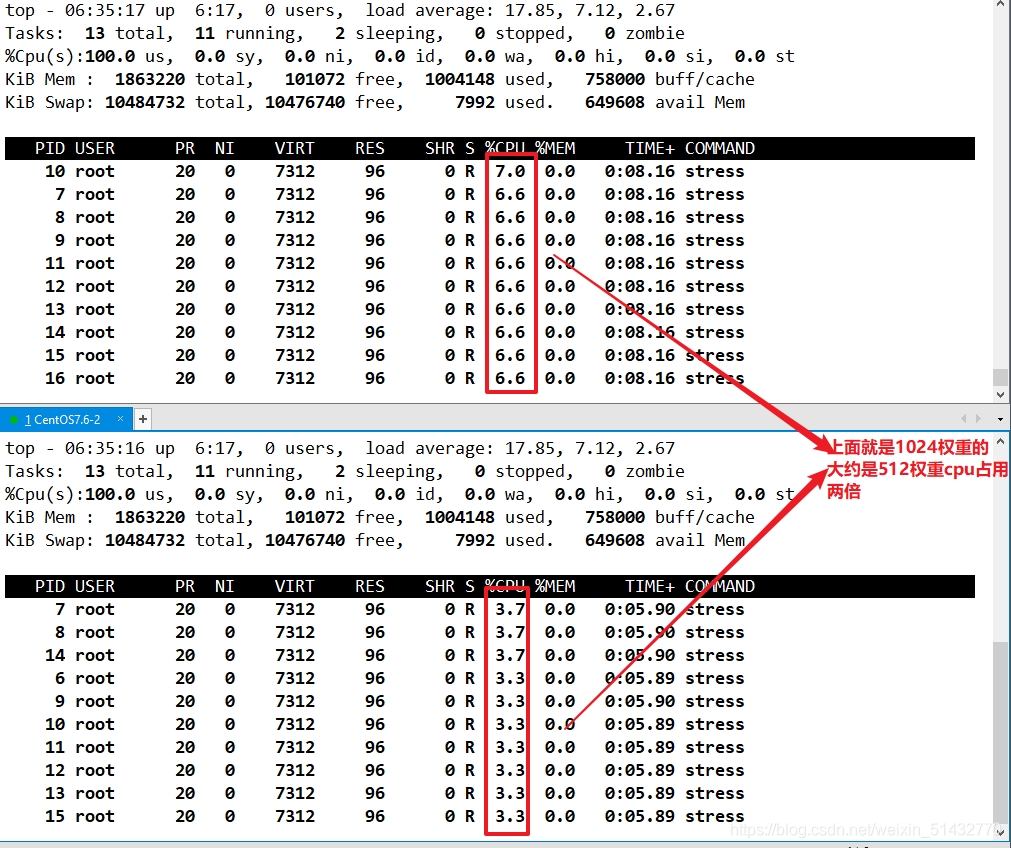Click TIME+ 0:08.16 in upper PID 12 row

(x=640, y=286)
